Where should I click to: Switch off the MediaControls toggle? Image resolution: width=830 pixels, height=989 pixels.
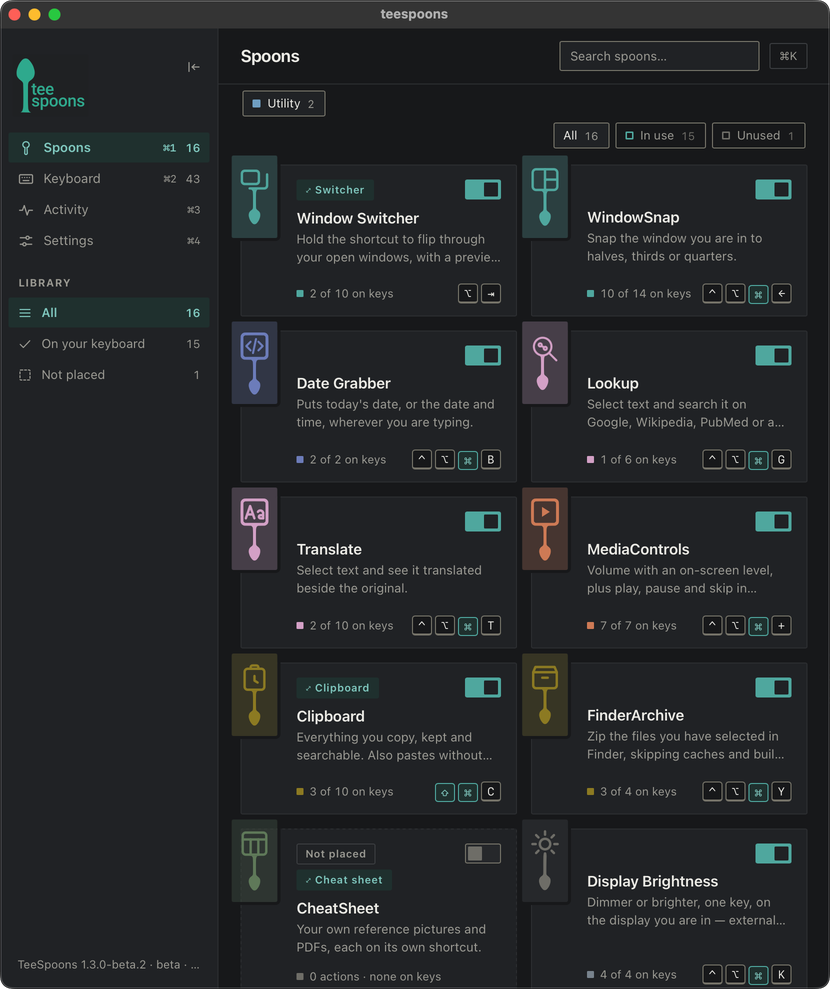[773, 521]
